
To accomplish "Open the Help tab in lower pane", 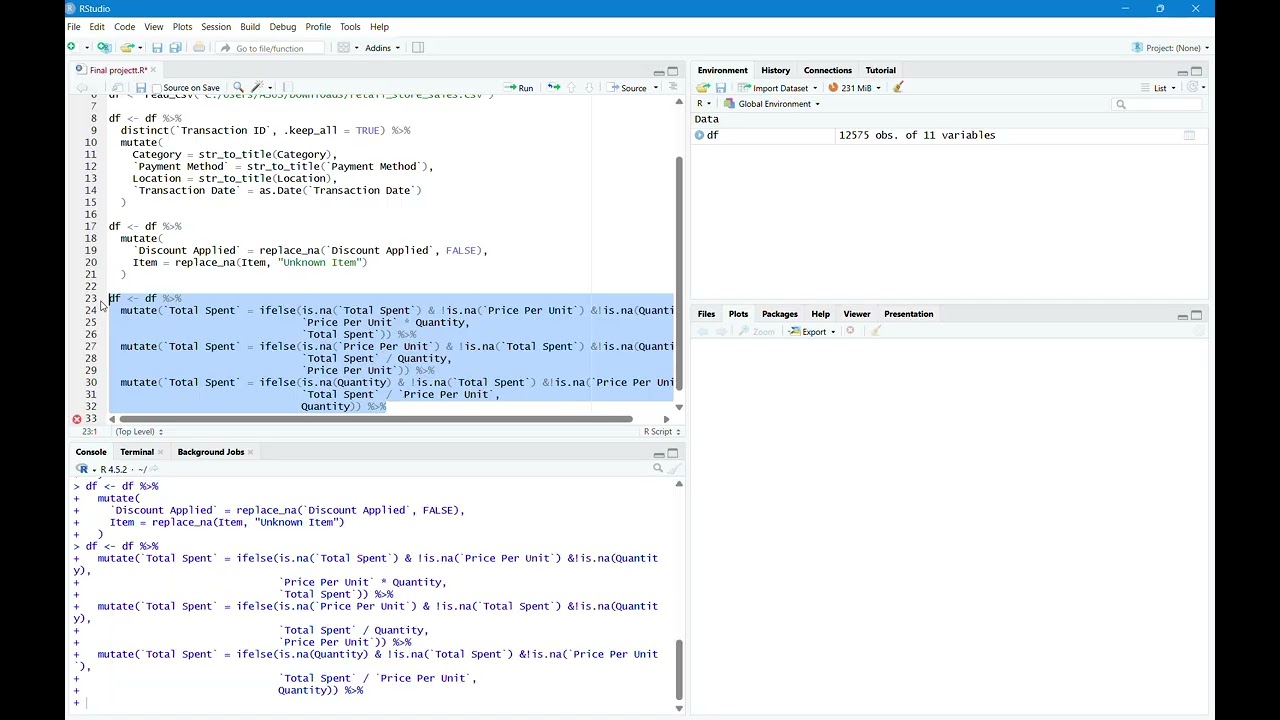I will (x=821, y=314).
